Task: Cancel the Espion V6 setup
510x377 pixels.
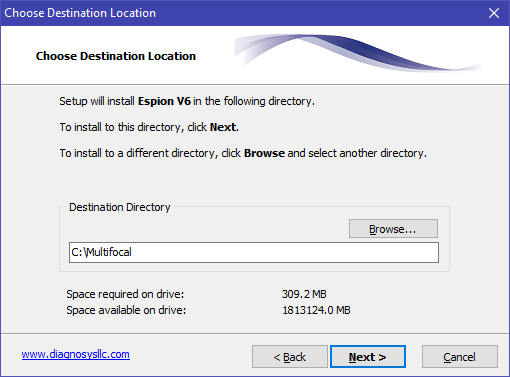Action: tap(460, 357)
